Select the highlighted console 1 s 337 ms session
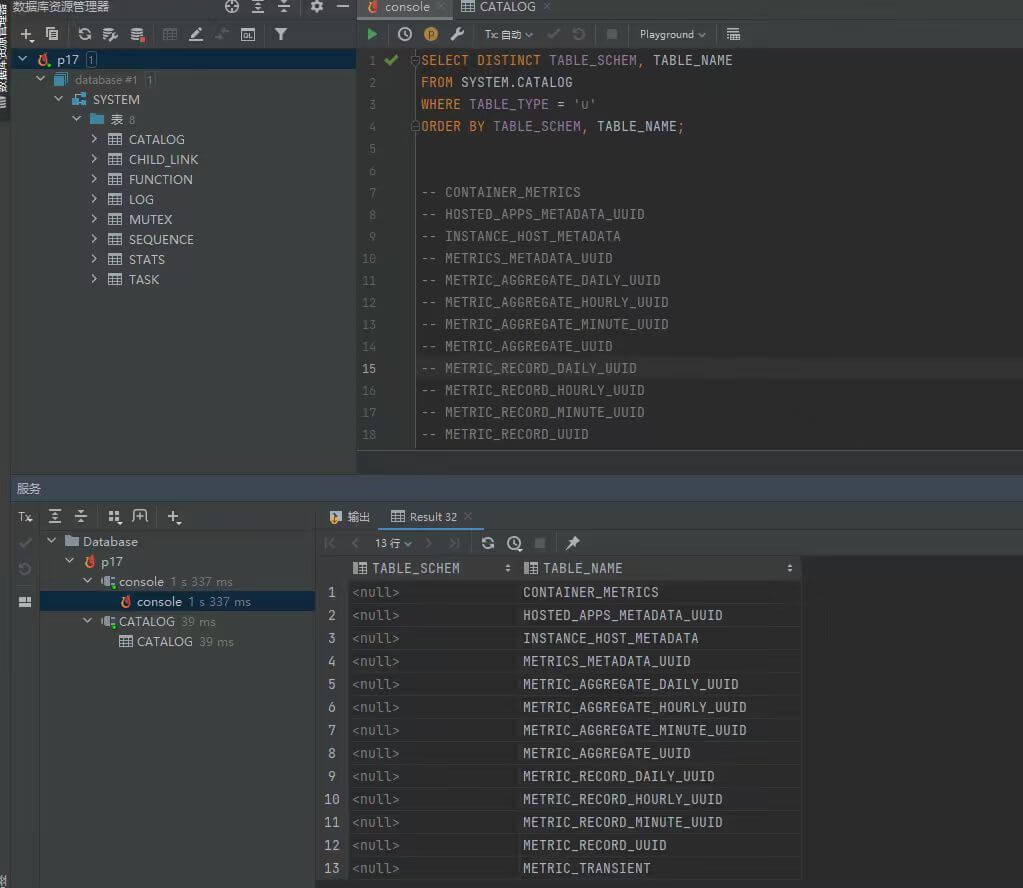Viewport: 1023px width, 888px height. click(177, 602)
